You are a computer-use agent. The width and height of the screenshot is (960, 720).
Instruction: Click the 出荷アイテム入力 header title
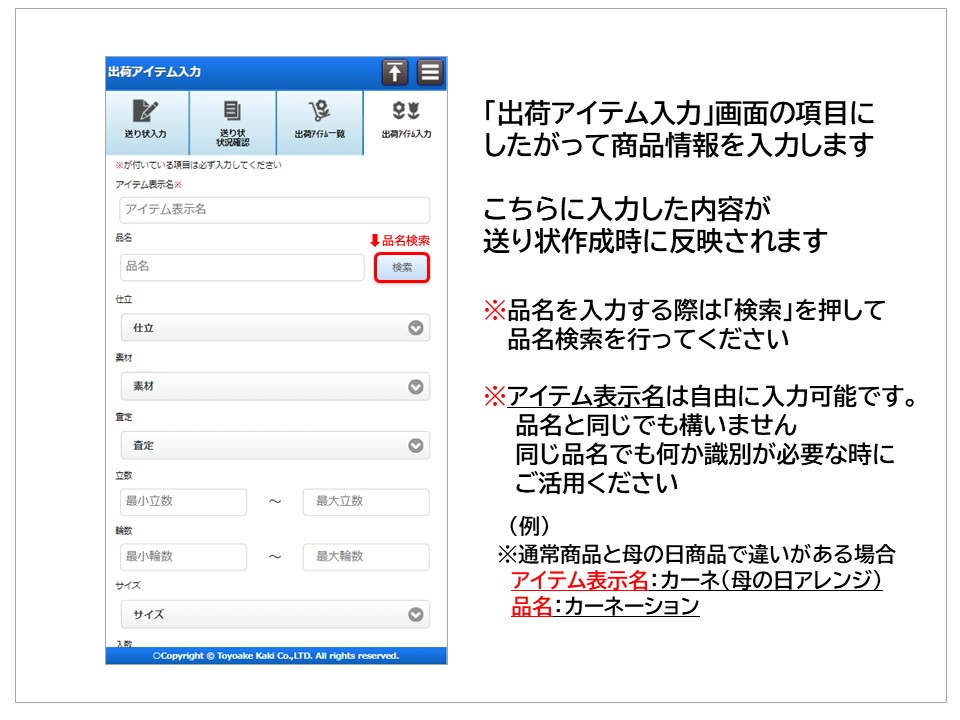coord(154,72)
